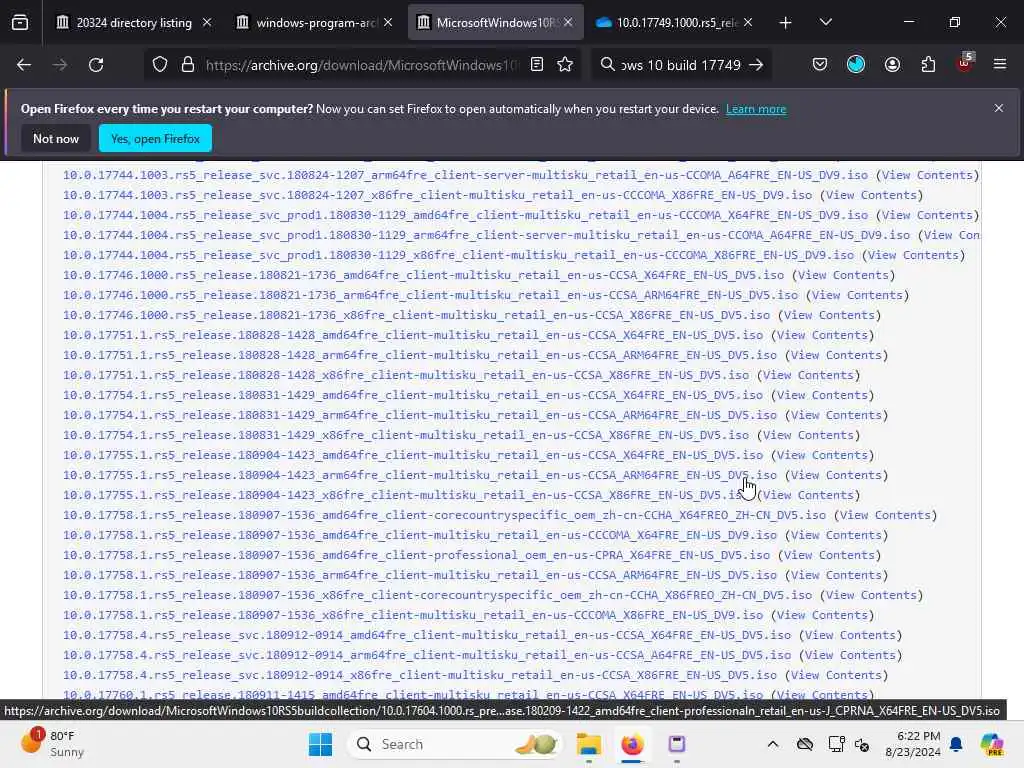1024x768 pixels.
Task: Toggle reader view icon in address bar
Action: (x=537, y=64)
